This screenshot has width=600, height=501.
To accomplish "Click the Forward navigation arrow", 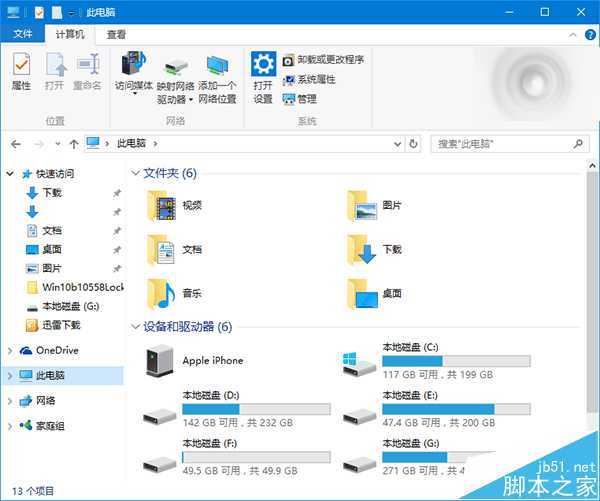I will (x=39, y=144).
